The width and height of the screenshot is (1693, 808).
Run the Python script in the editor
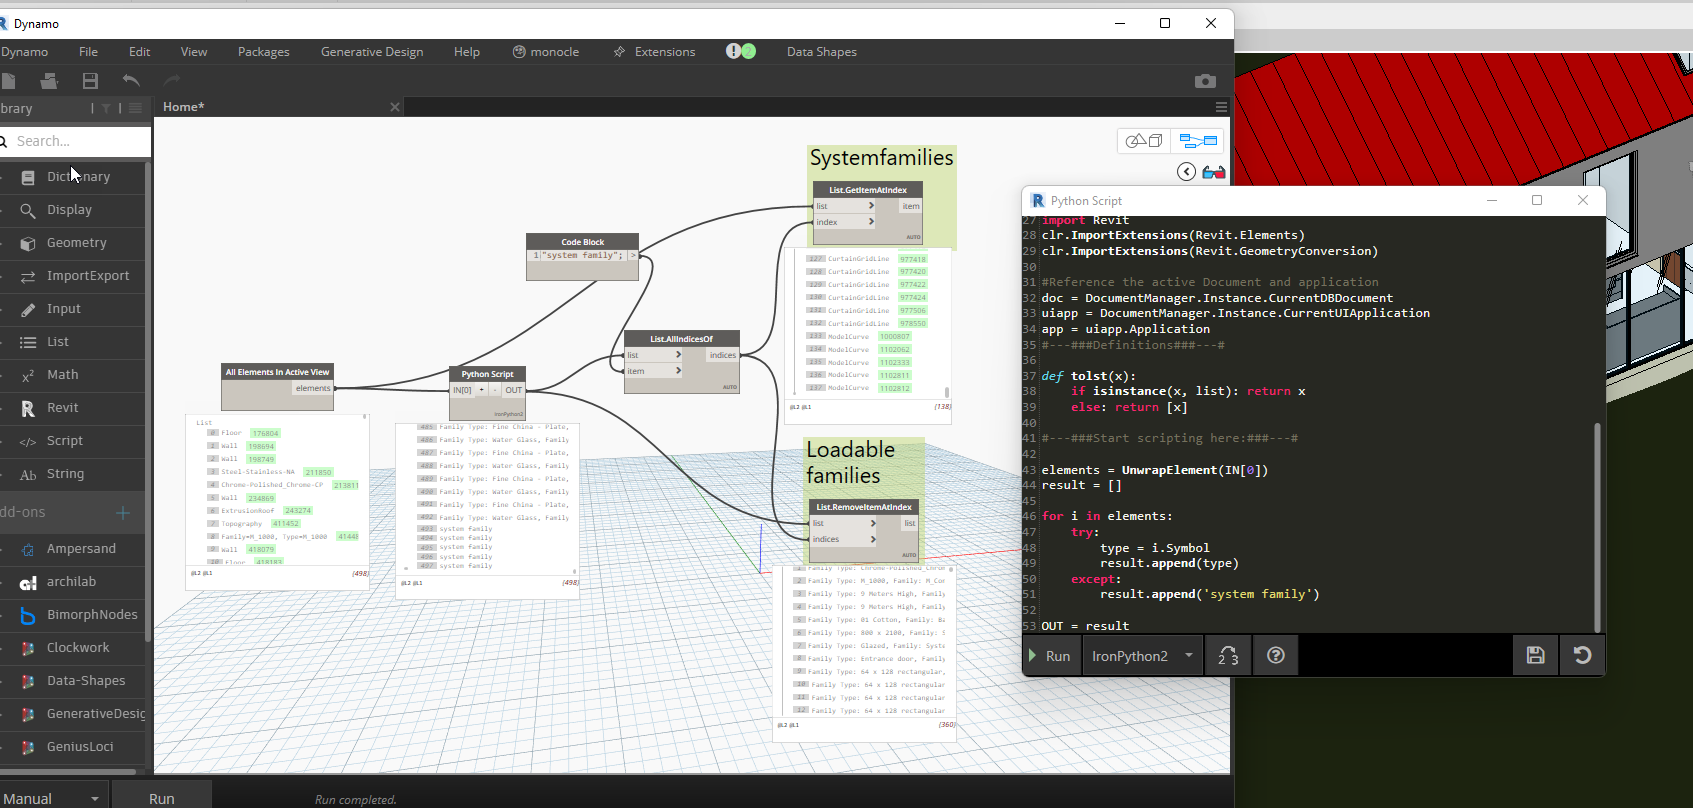[1050, 656]
